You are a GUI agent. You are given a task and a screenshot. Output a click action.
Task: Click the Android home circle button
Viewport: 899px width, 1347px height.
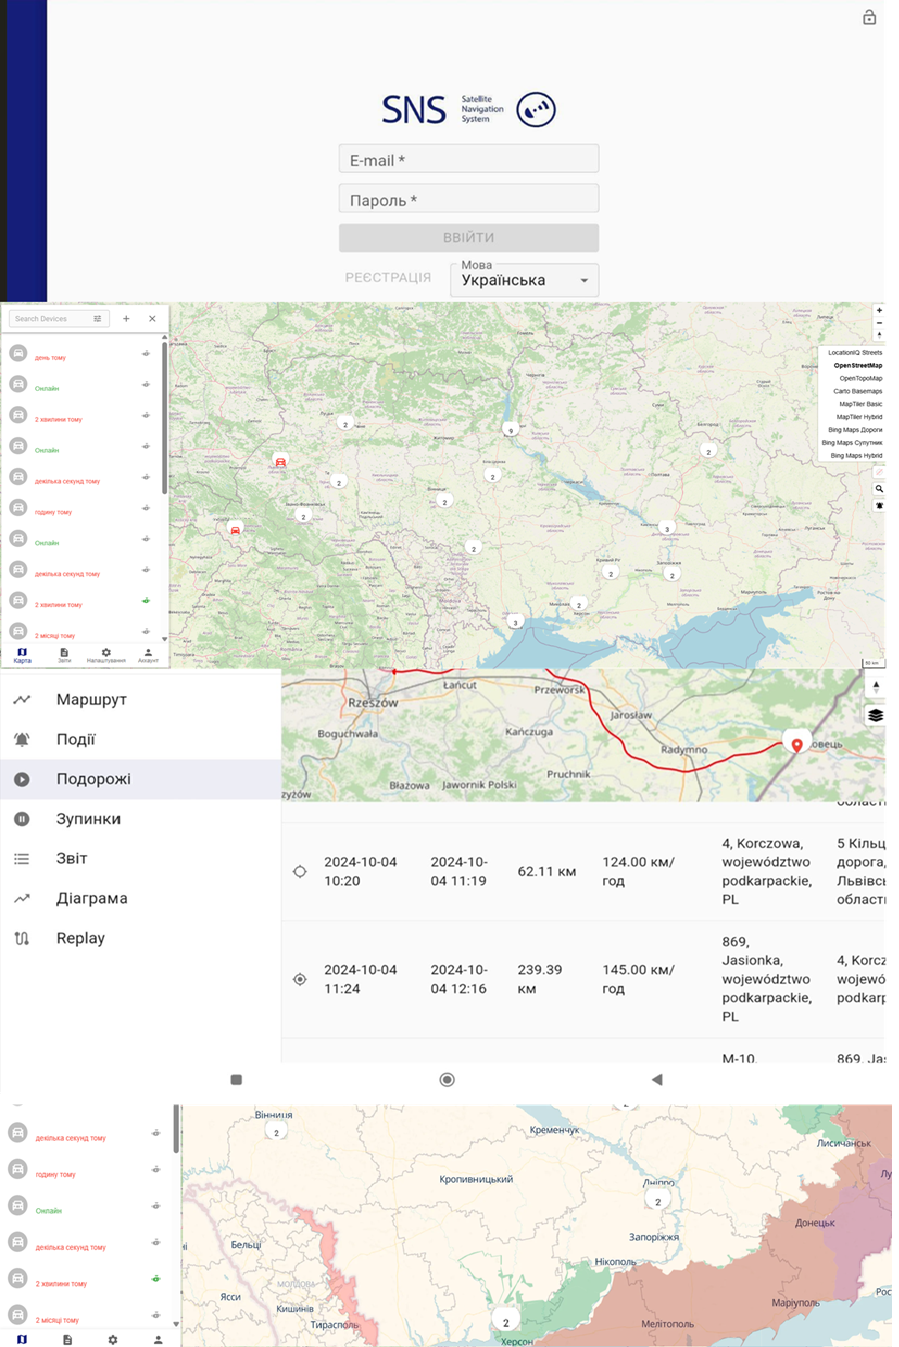point(447,1080)
